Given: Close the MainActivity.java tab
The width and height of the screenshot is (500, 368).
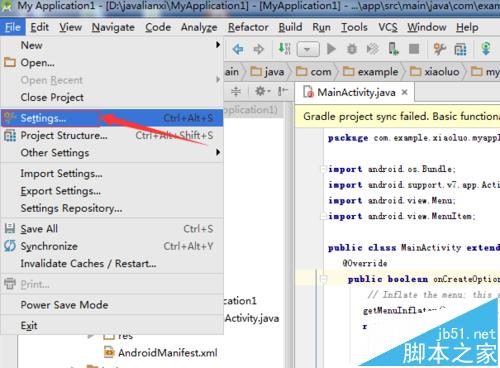Looking at the screenshot, I should [x=405, y=92].
